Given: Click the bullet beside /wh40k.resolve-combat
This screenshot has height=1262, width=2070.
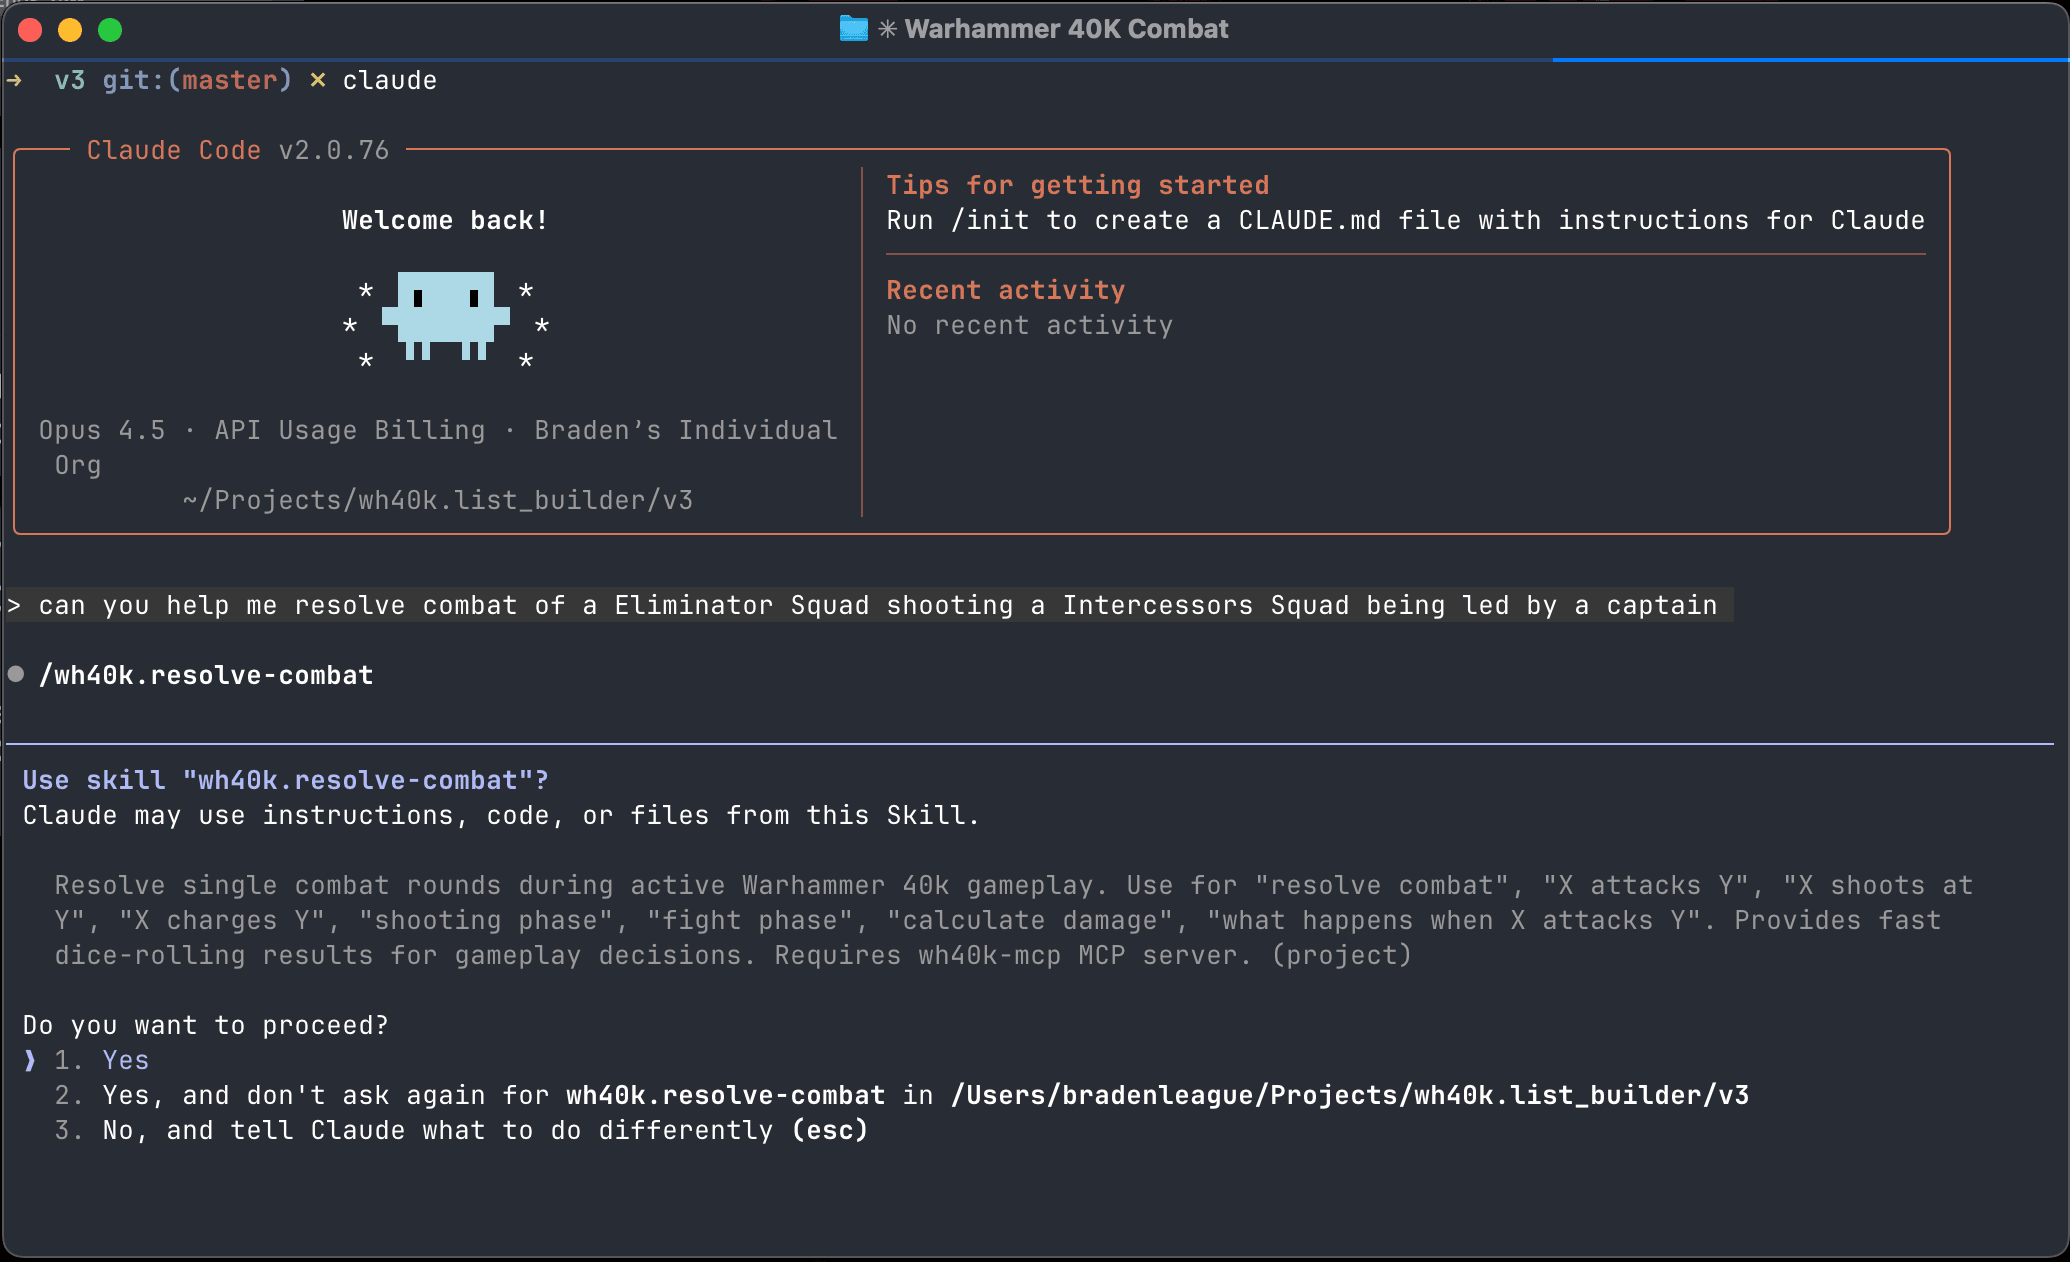Looking at the screenshot, I should [15, 674].
